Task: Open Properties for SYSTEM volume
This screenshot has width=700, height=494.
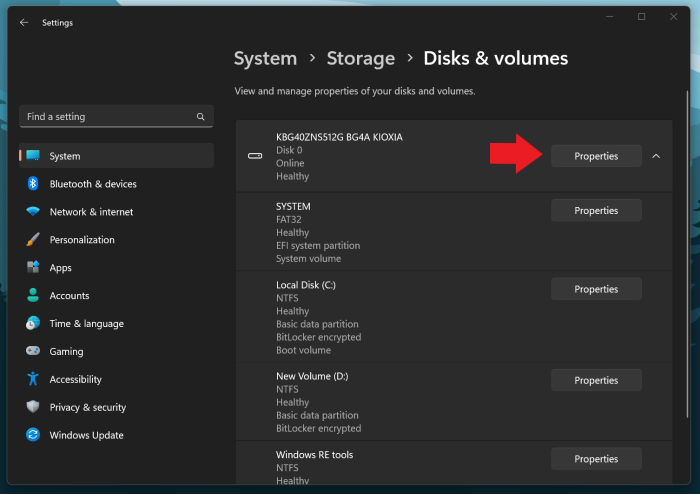Action: [596, 210]
